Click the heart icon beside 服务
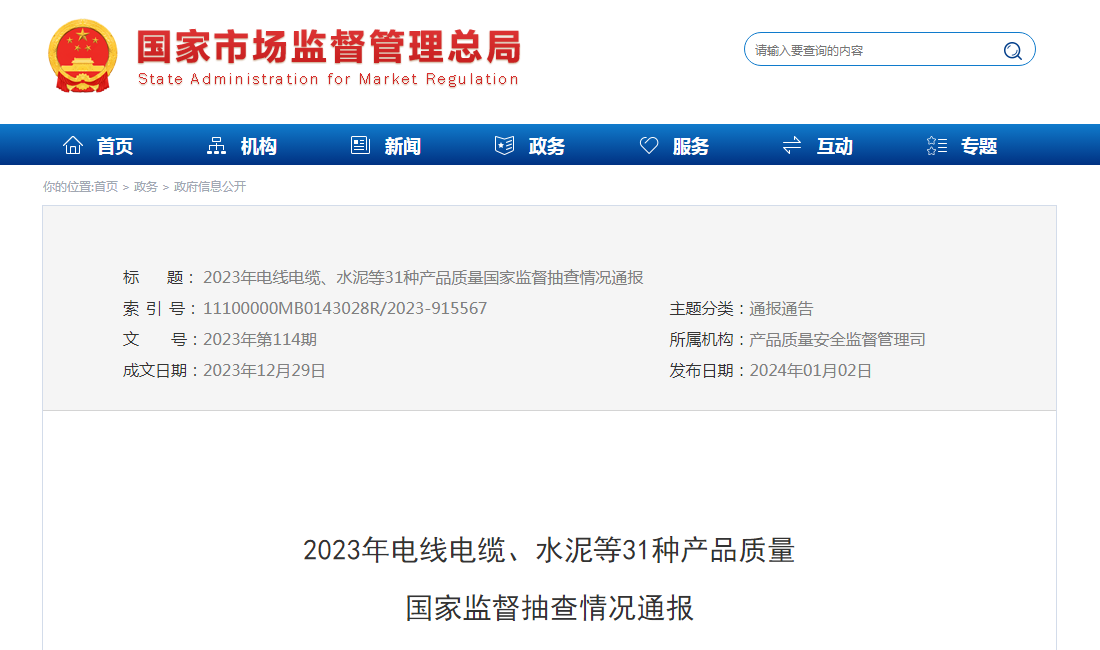 tap(649, 146)
